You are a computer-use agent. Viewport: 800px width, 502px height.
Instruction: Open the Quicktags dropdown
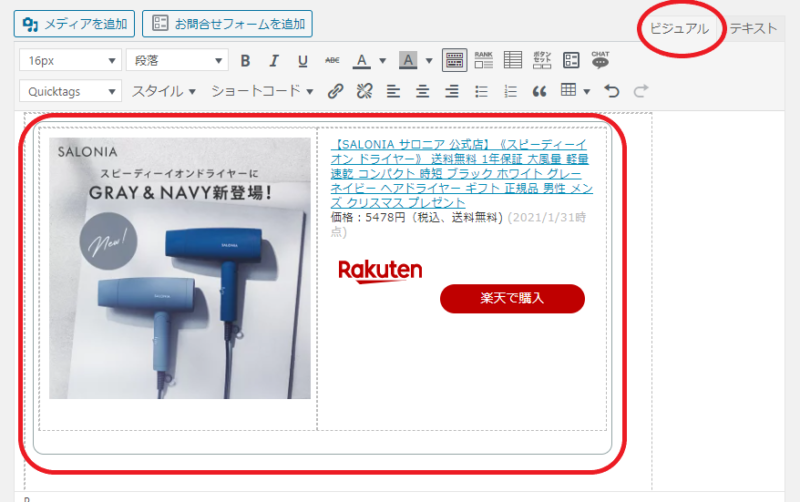click(70, 92)
